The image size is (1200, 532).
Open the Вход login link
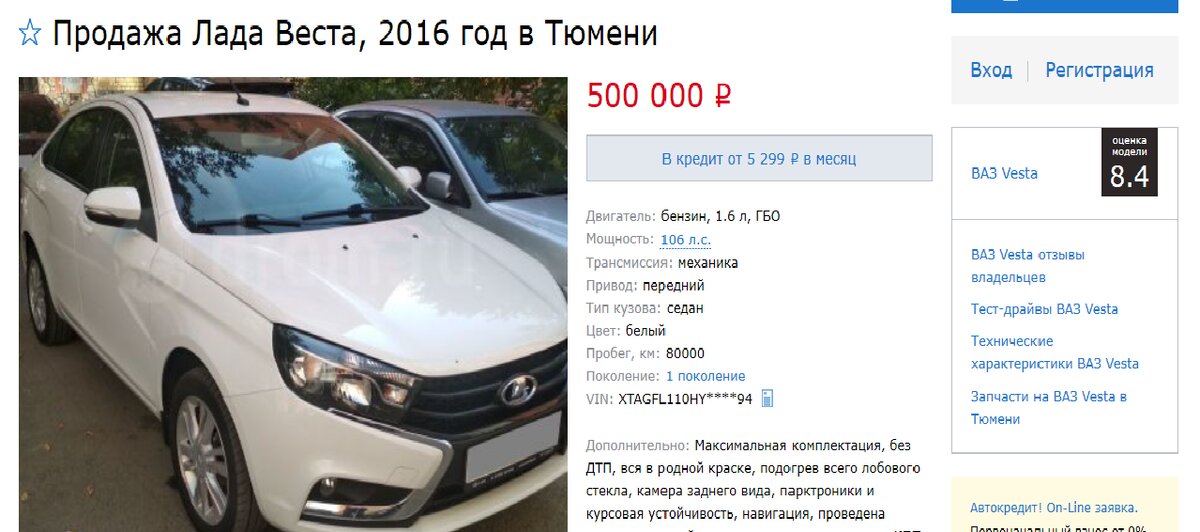coord(991,70)
